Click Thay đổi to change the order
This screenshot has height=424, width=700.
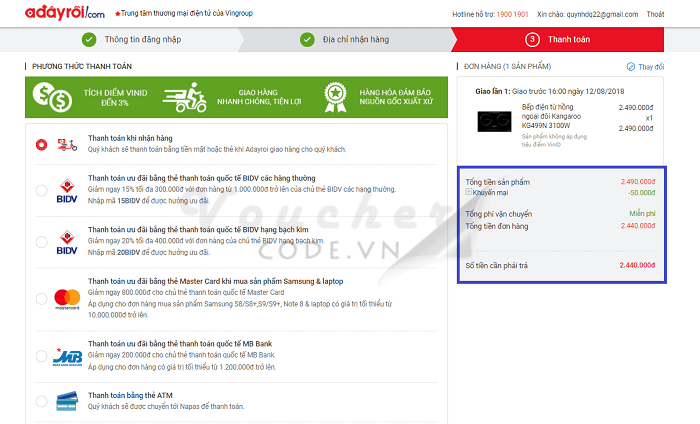[651, 67]
